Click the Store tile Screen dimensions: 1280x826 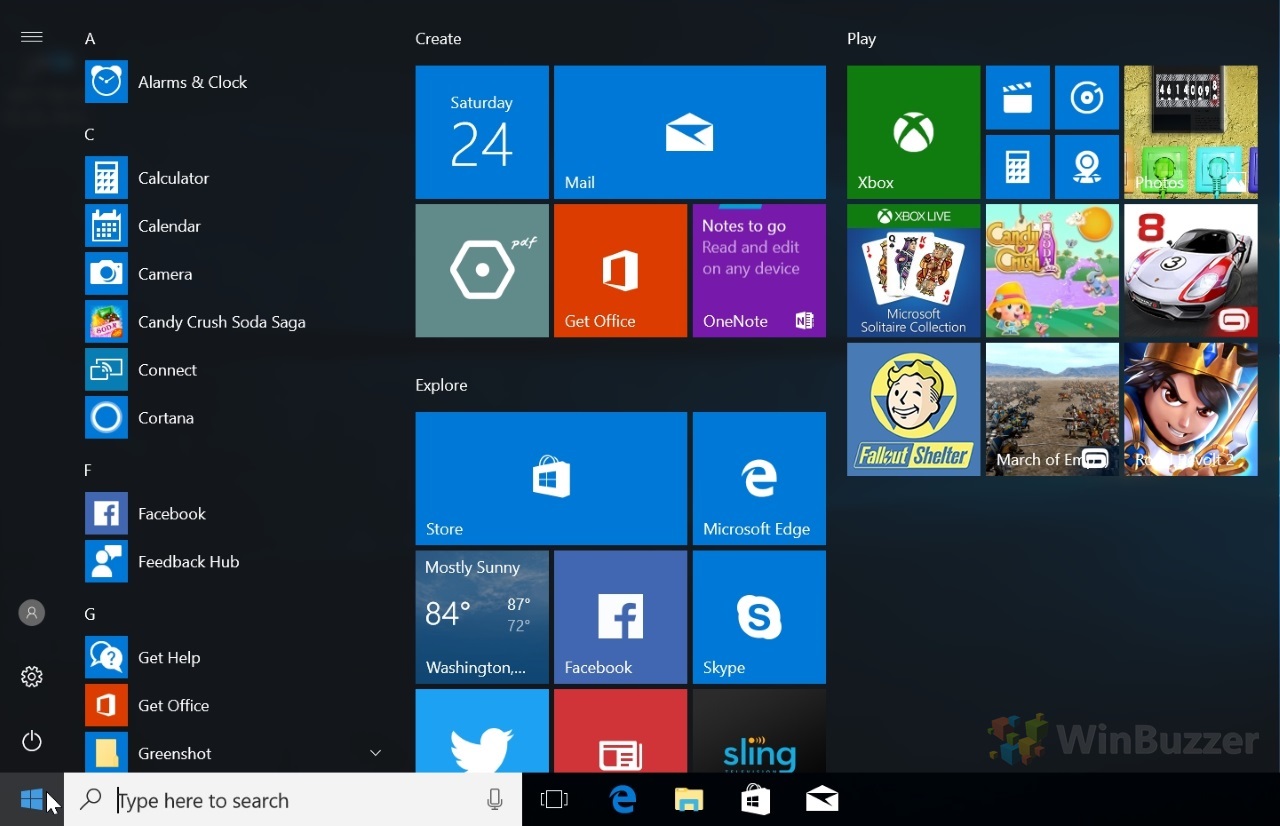pyautogui.click(x=551, y=478)
